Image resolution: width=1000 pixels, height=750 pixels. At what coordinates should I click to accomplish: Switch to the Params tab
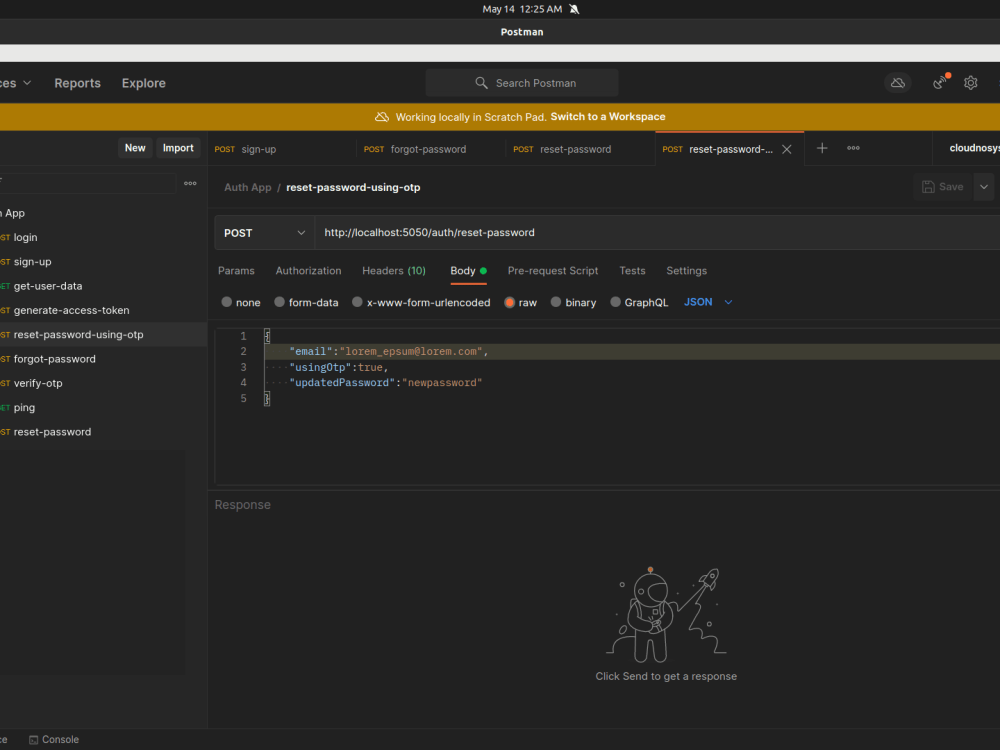(x=236, y=271)
